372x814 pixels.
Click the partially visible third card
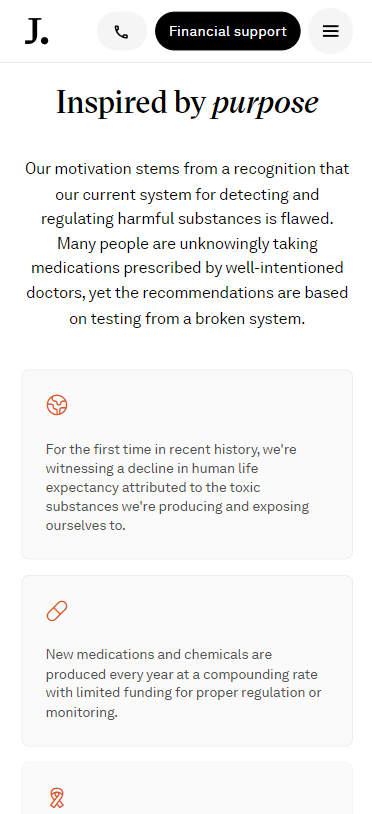pos(187,788)
